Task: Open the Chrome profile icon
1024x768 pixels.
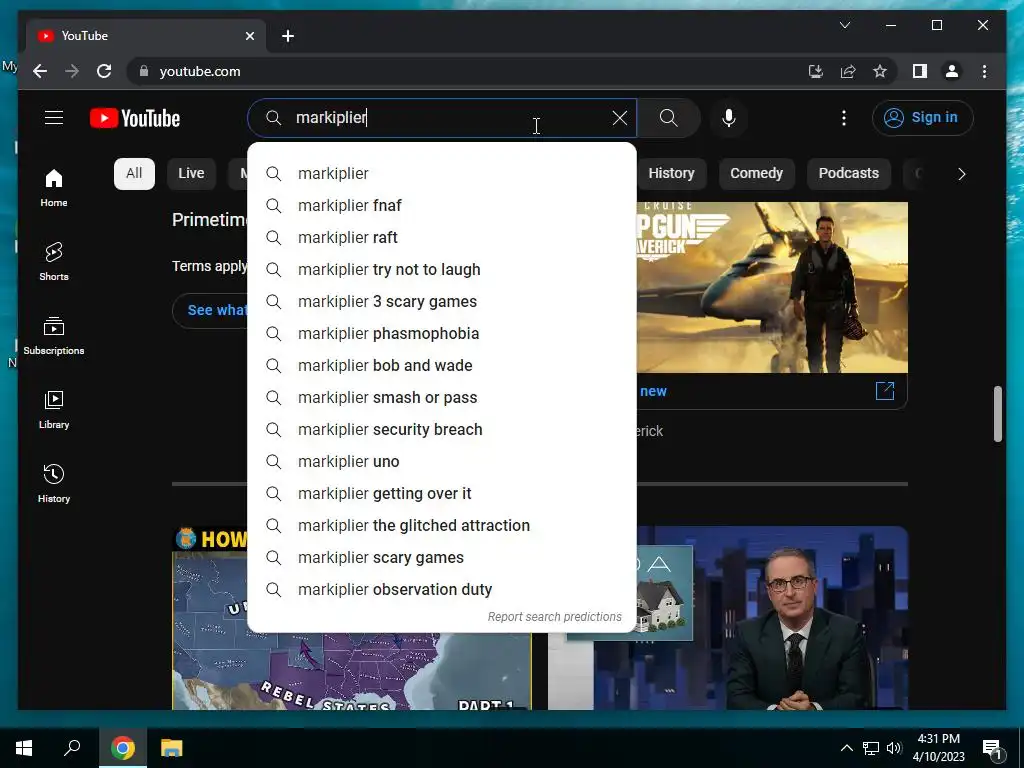Action: [952, 71]
